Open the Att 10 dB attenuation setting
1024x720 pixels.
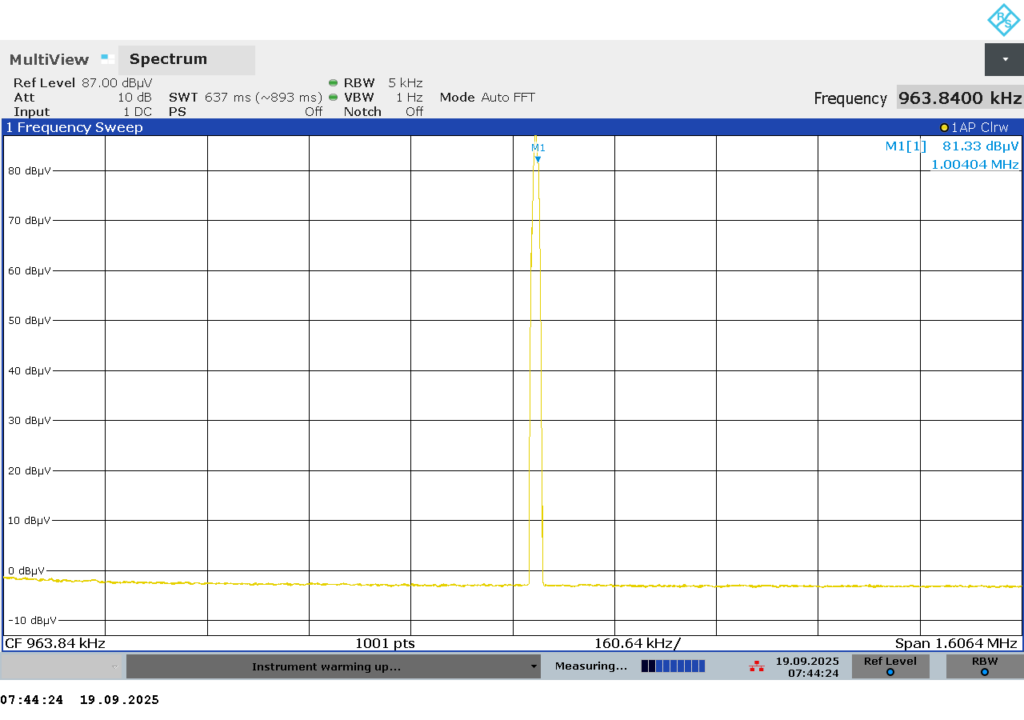(x=82, y=97)
